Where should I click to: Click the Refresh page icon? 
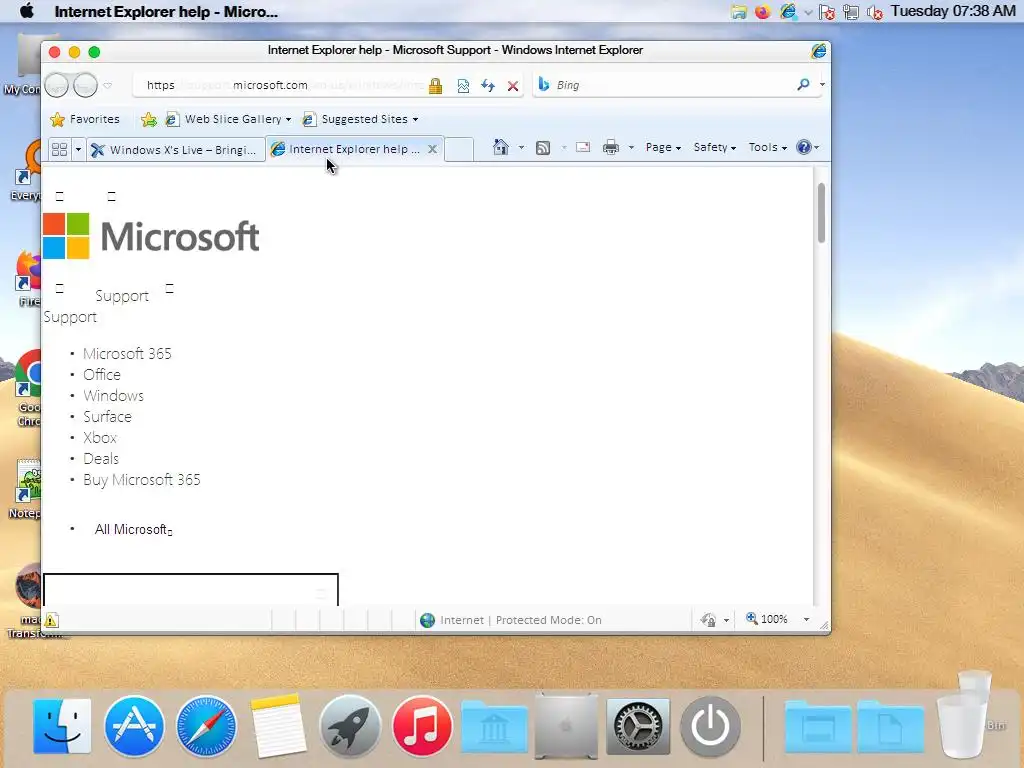[x=488, y=86]
